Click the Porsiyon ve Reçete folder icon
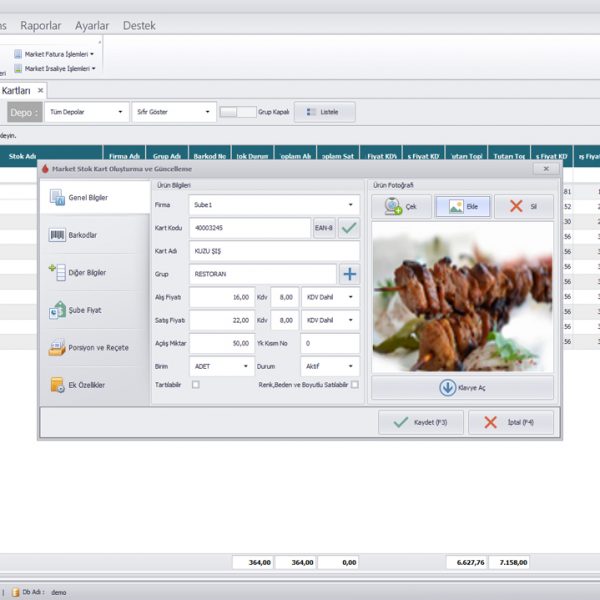 click(x=57, y=347)
